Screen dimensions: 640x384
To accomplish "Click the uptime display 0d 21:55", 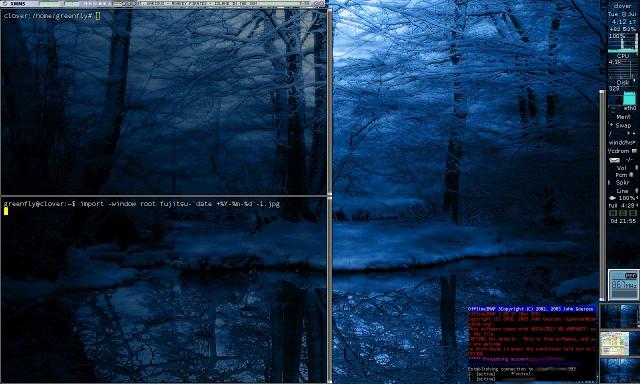I will tap(623, 221).
